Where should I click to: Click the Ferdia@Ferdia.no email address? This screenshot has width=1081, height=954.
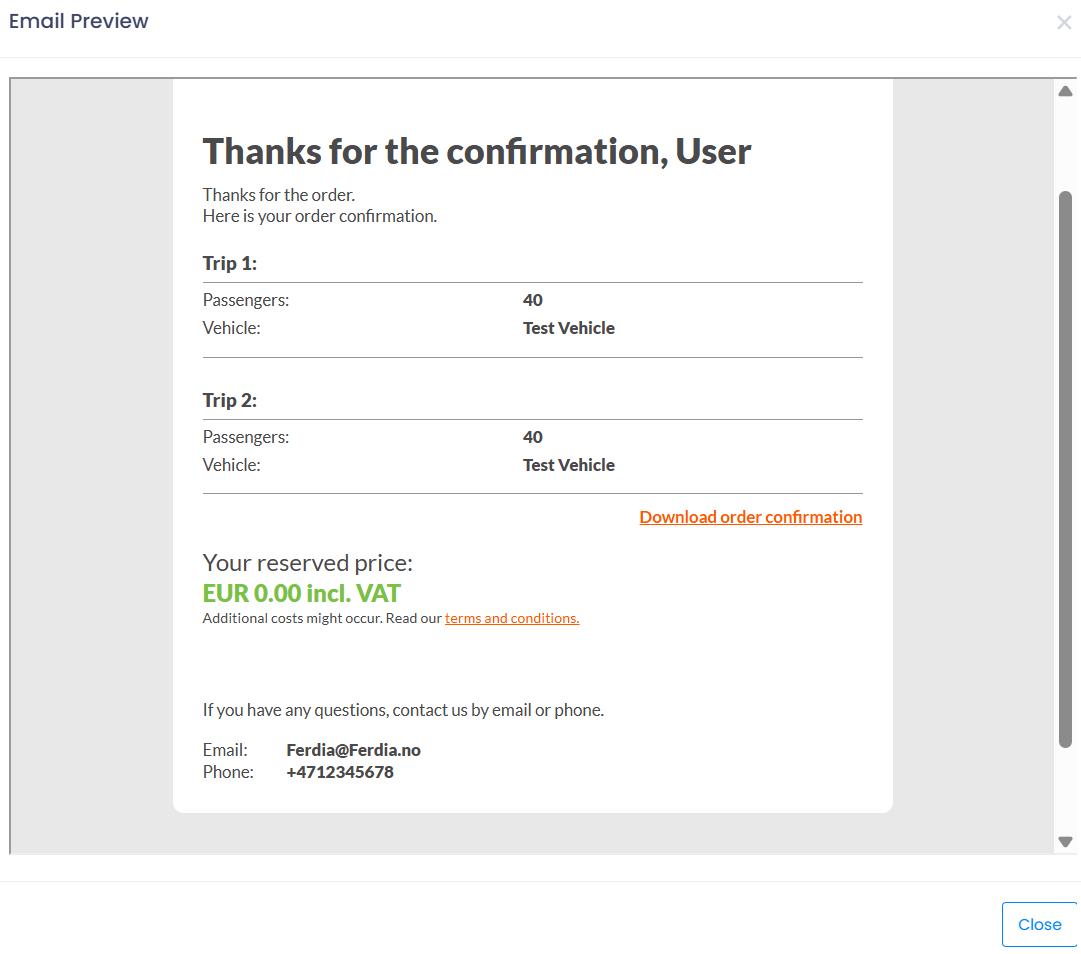(x=353, y=750)
